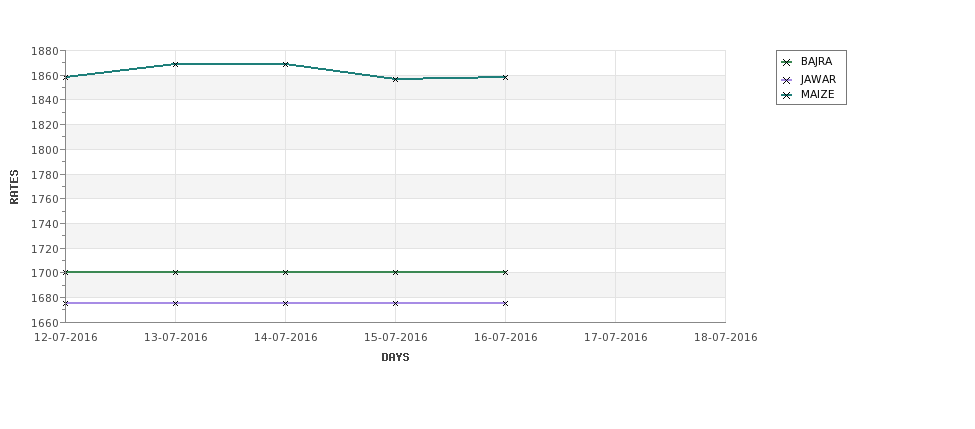Select the MAIZE data point at 16-07-2016

click(x=505, y=78)
